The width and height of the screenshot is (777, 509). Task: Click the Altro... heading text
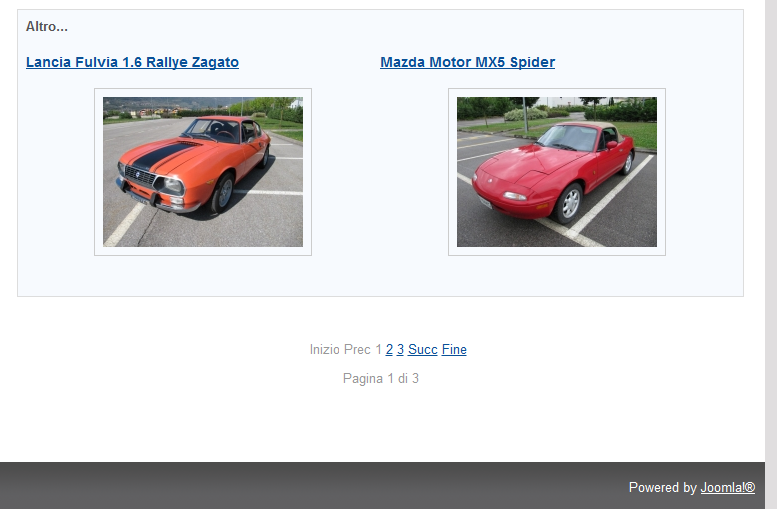(47, 27)
